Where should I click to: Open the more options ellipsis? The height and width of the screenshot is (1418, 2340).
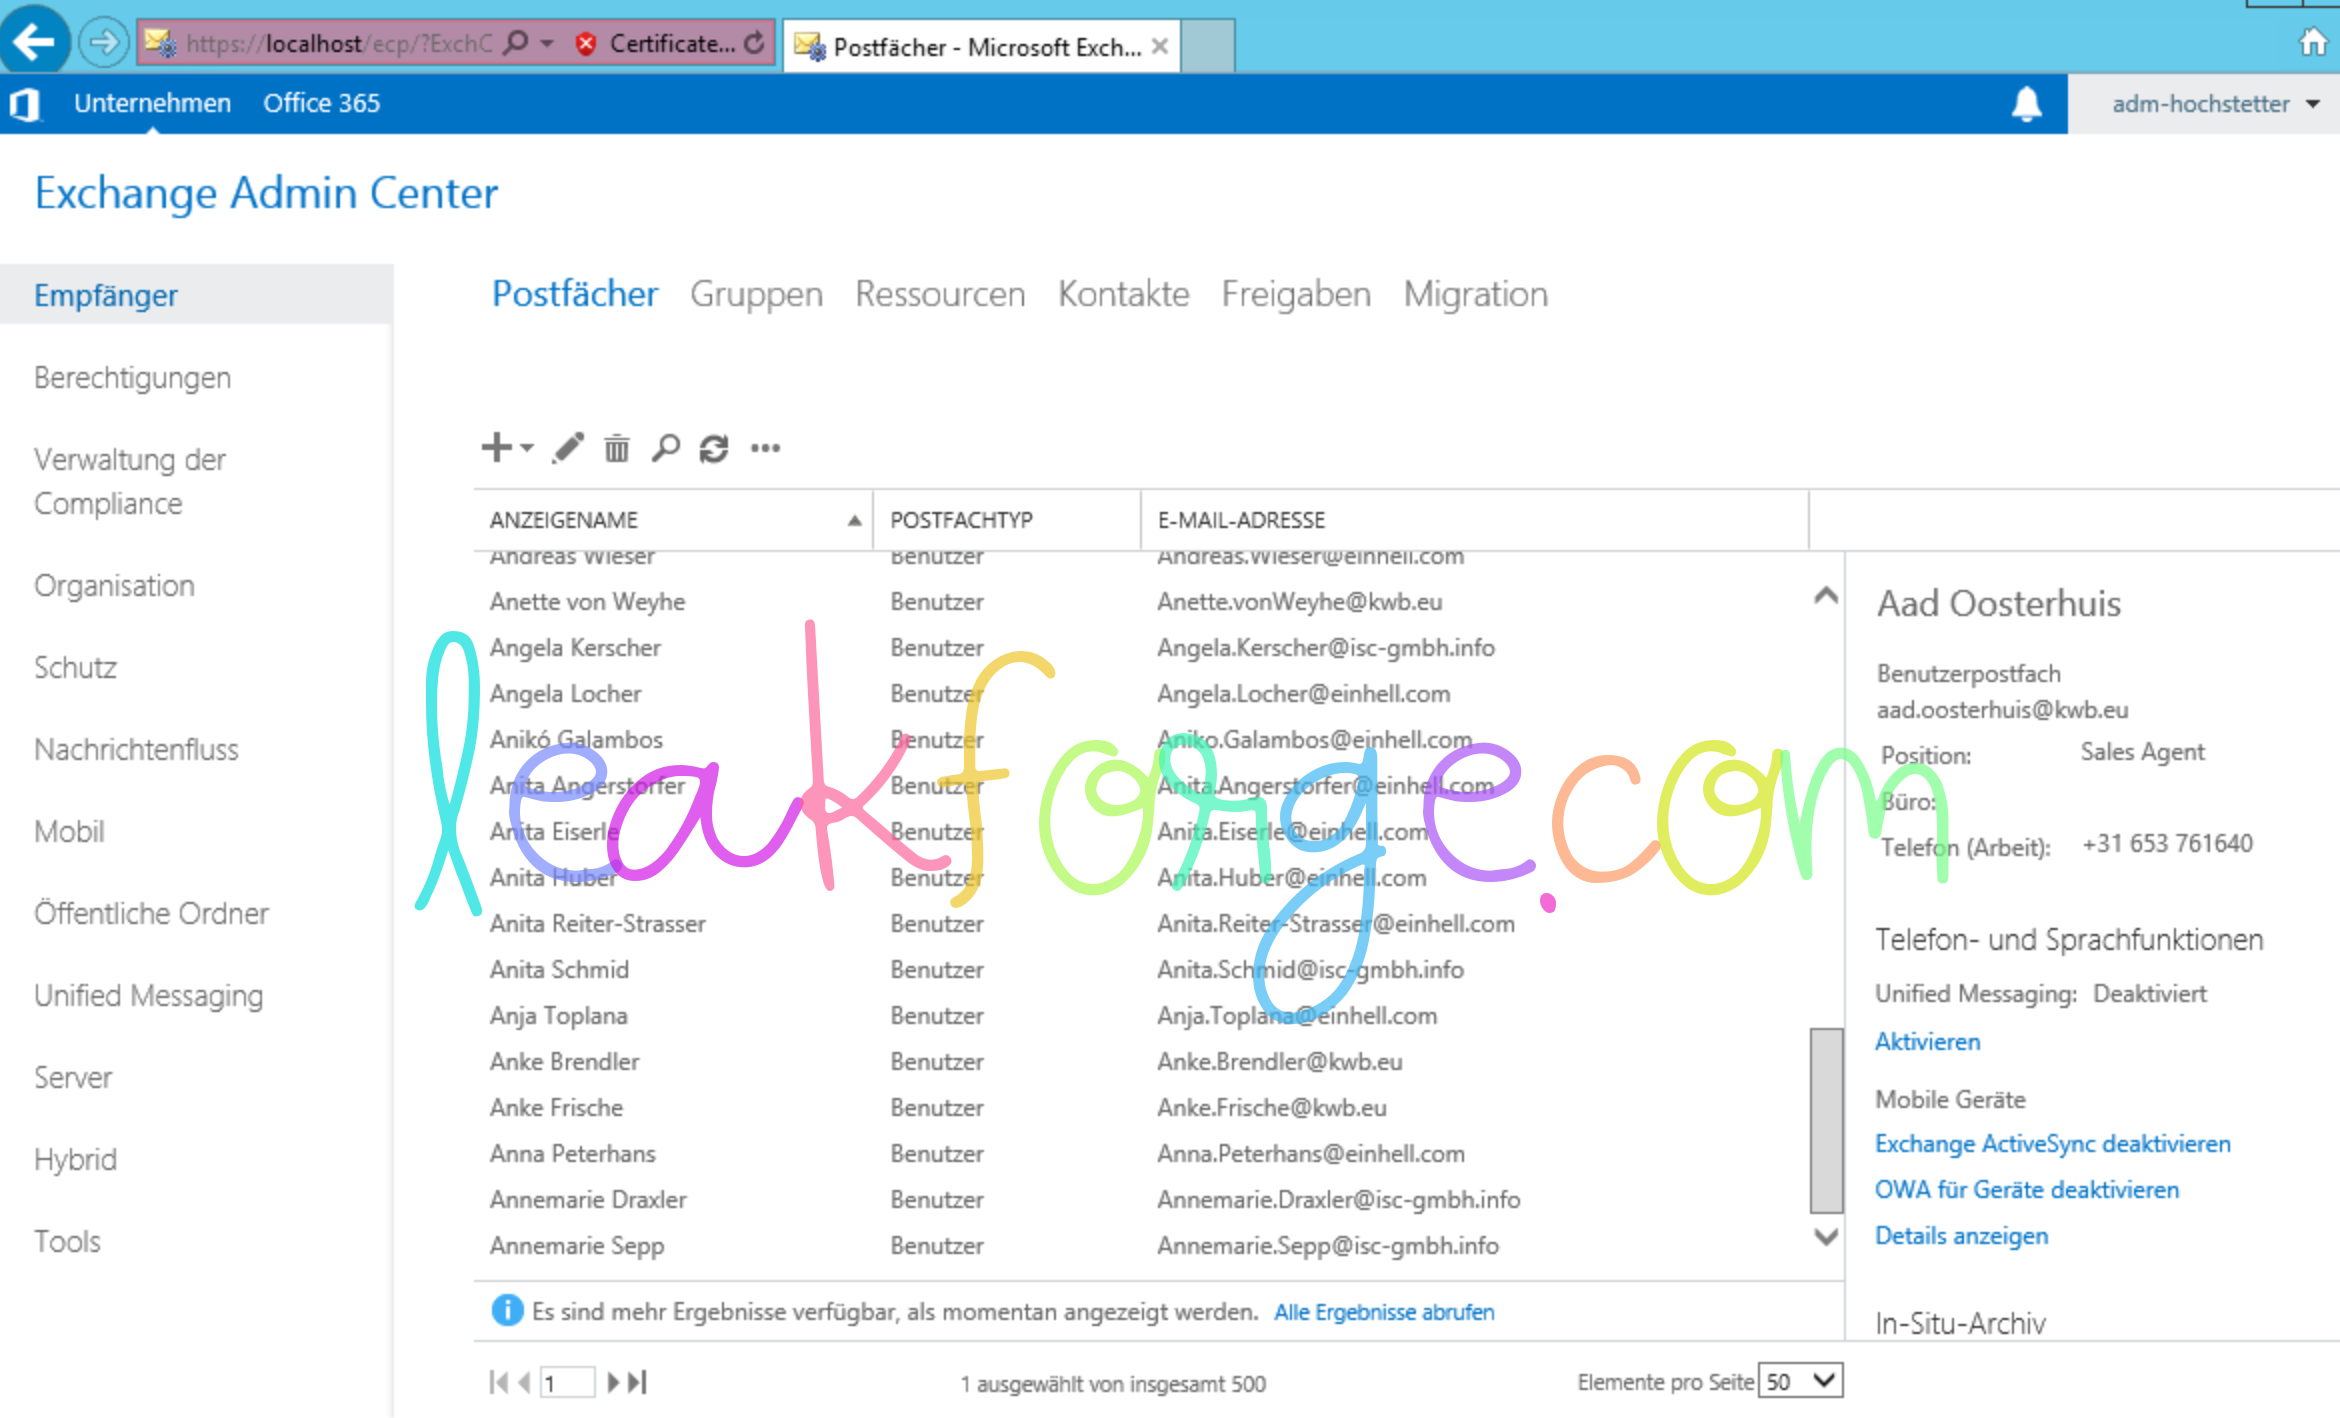coord(765,448)
